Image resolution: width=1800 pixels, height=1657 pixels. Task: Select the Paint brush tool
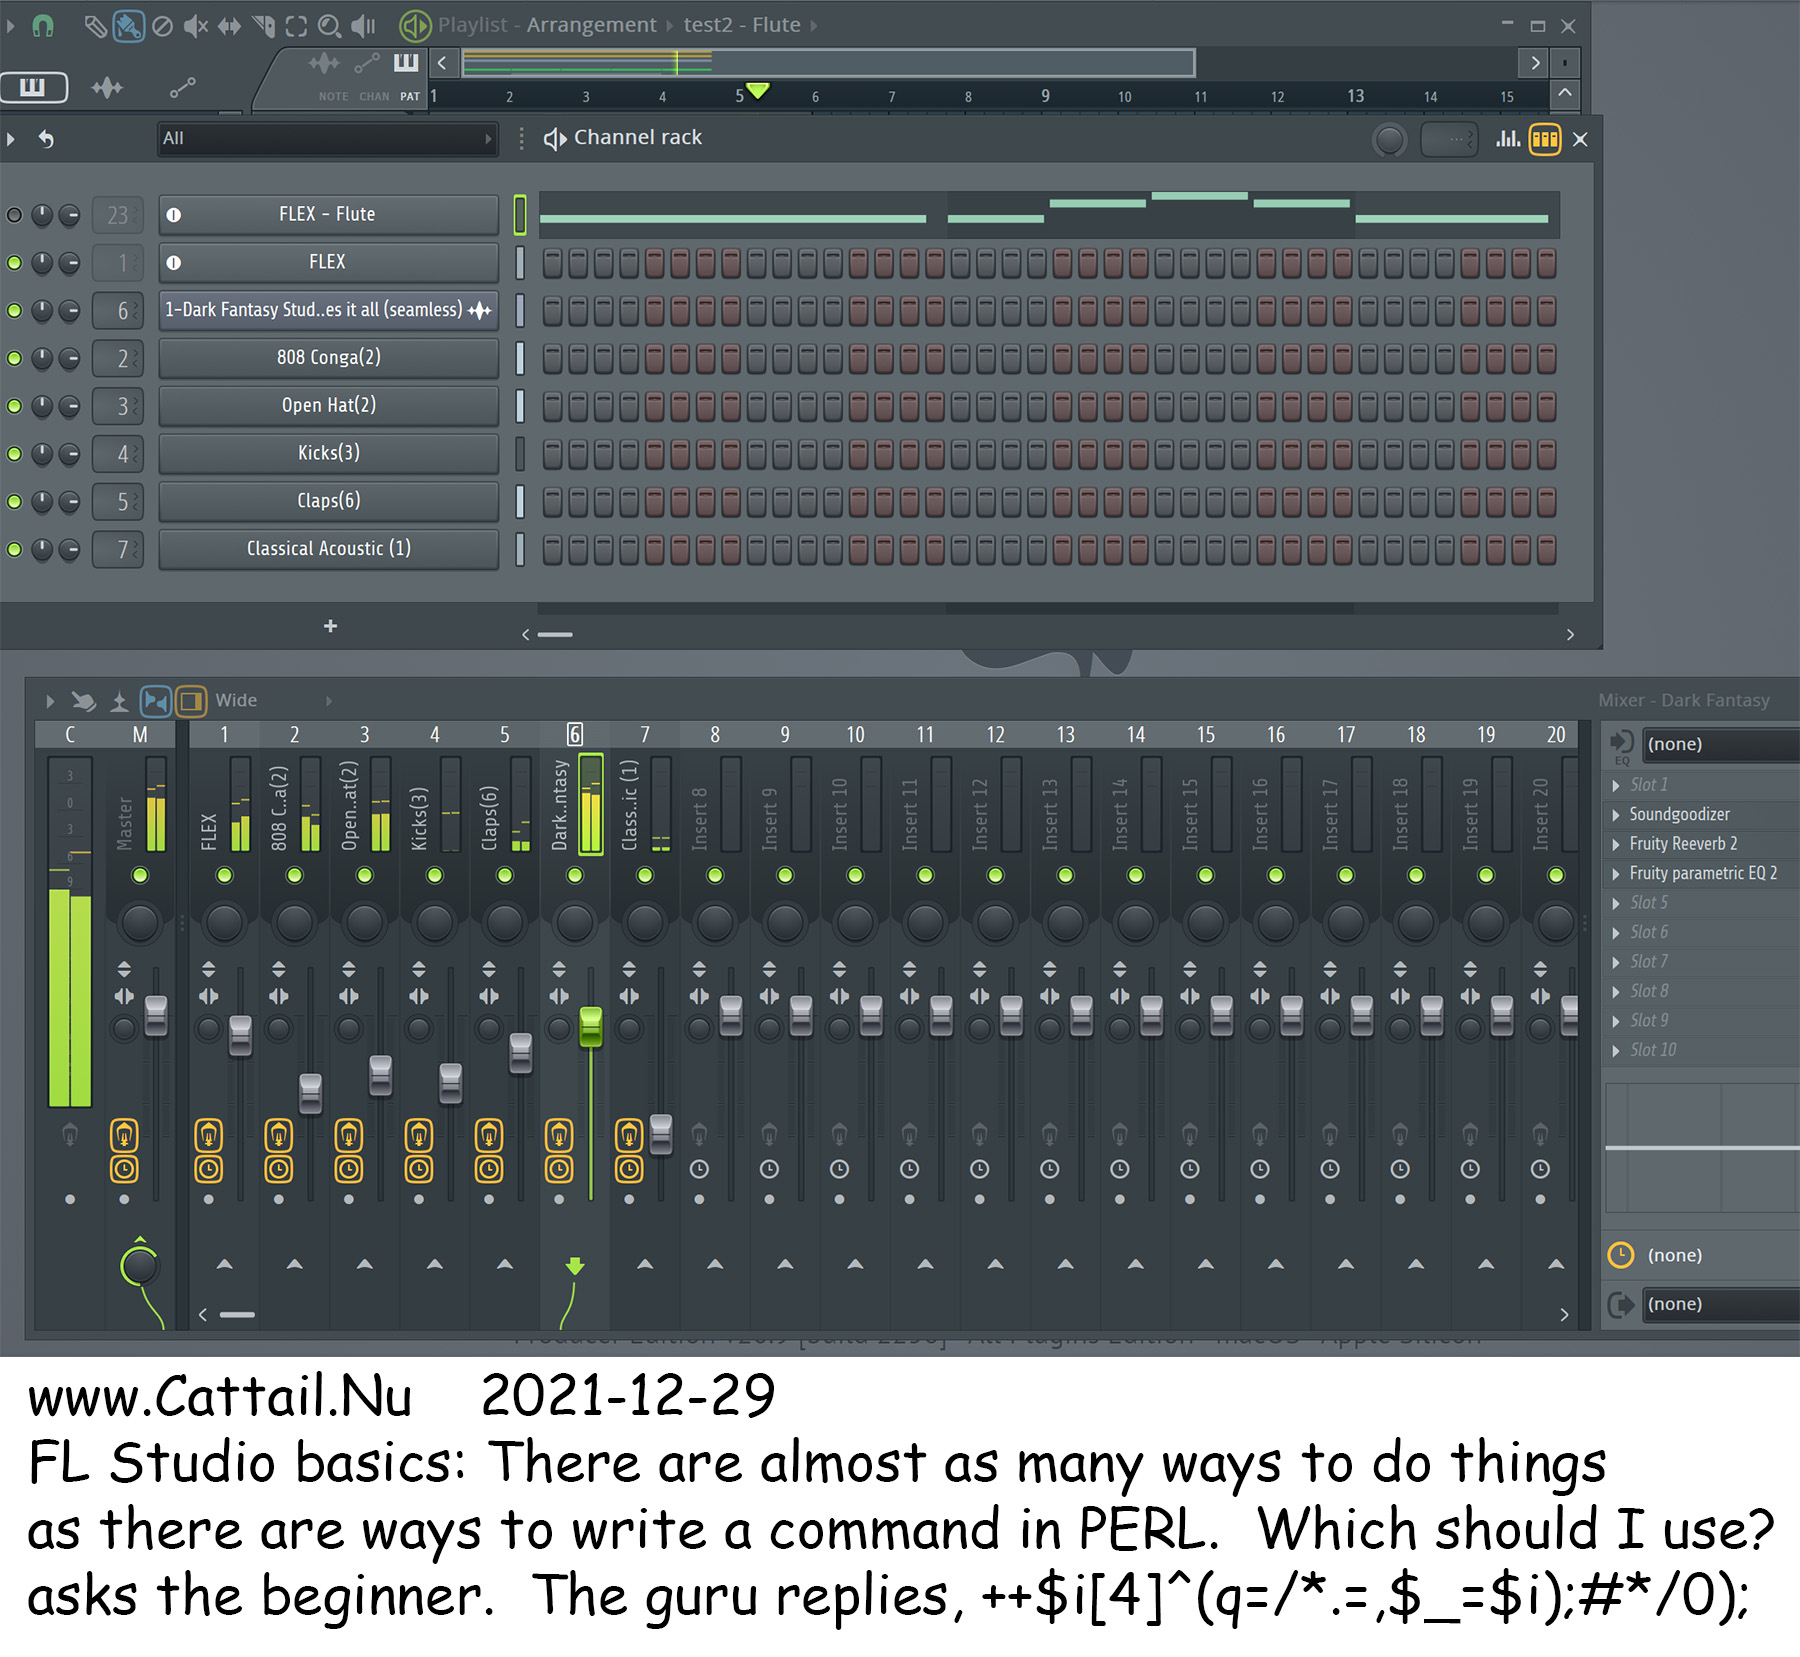[128, 26]
